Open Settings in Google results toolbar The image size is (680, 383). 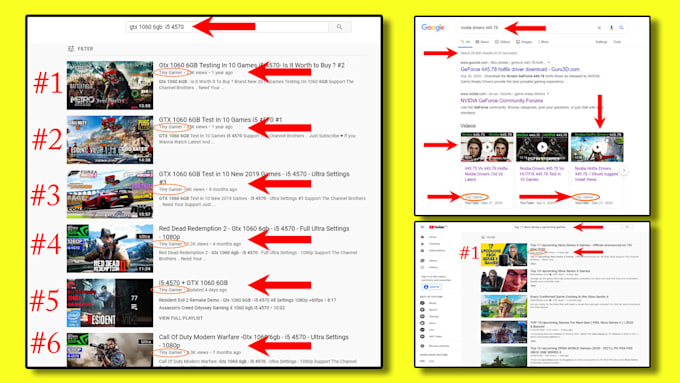tap(601, 42)
